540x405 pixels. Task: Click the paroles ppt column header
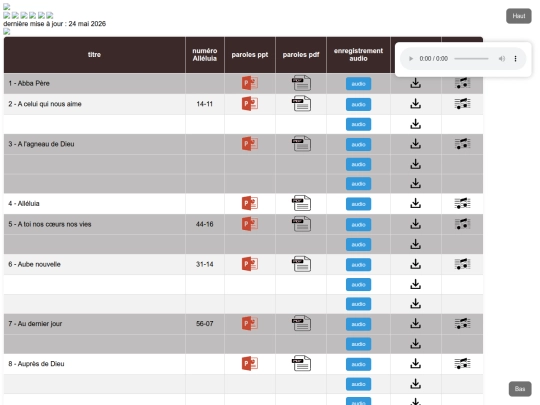point(250,55)
